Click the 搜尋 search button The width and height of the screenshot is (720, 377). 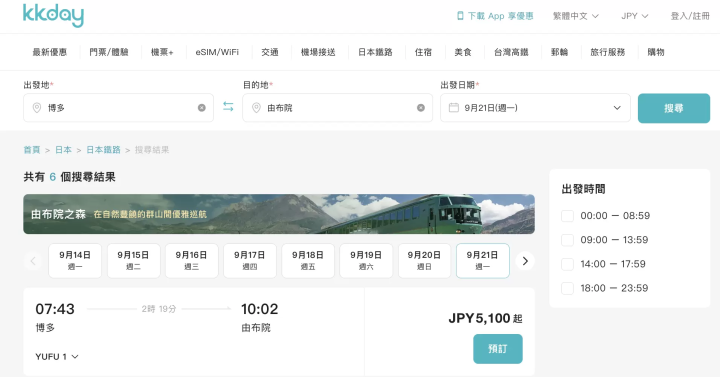point(674,108)
